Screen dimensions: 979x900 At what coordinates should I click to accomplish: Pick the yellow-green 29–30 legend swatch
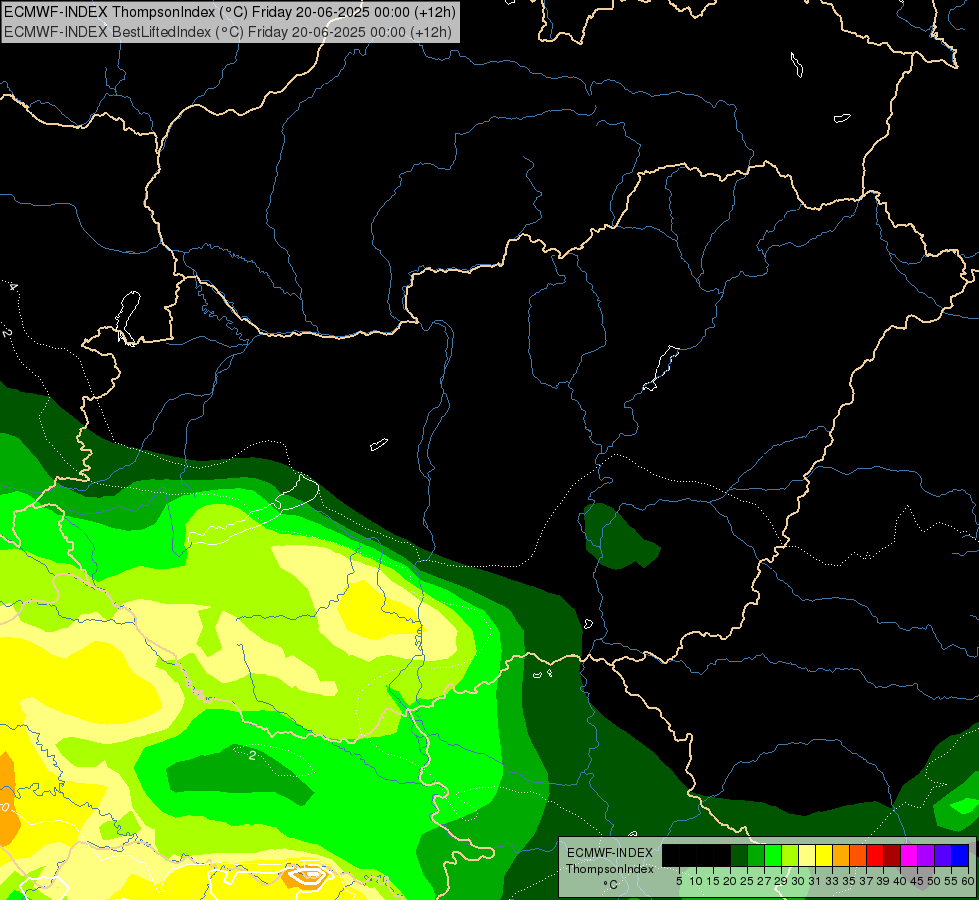point(790,855)
